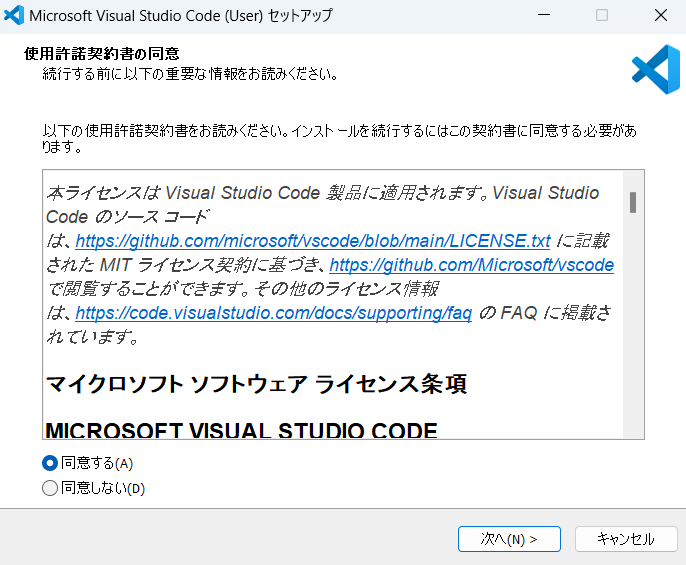
Task: Click the マイクロソフト ソフトウェア ライセンス条項 heading
Action: pos(256,384)
